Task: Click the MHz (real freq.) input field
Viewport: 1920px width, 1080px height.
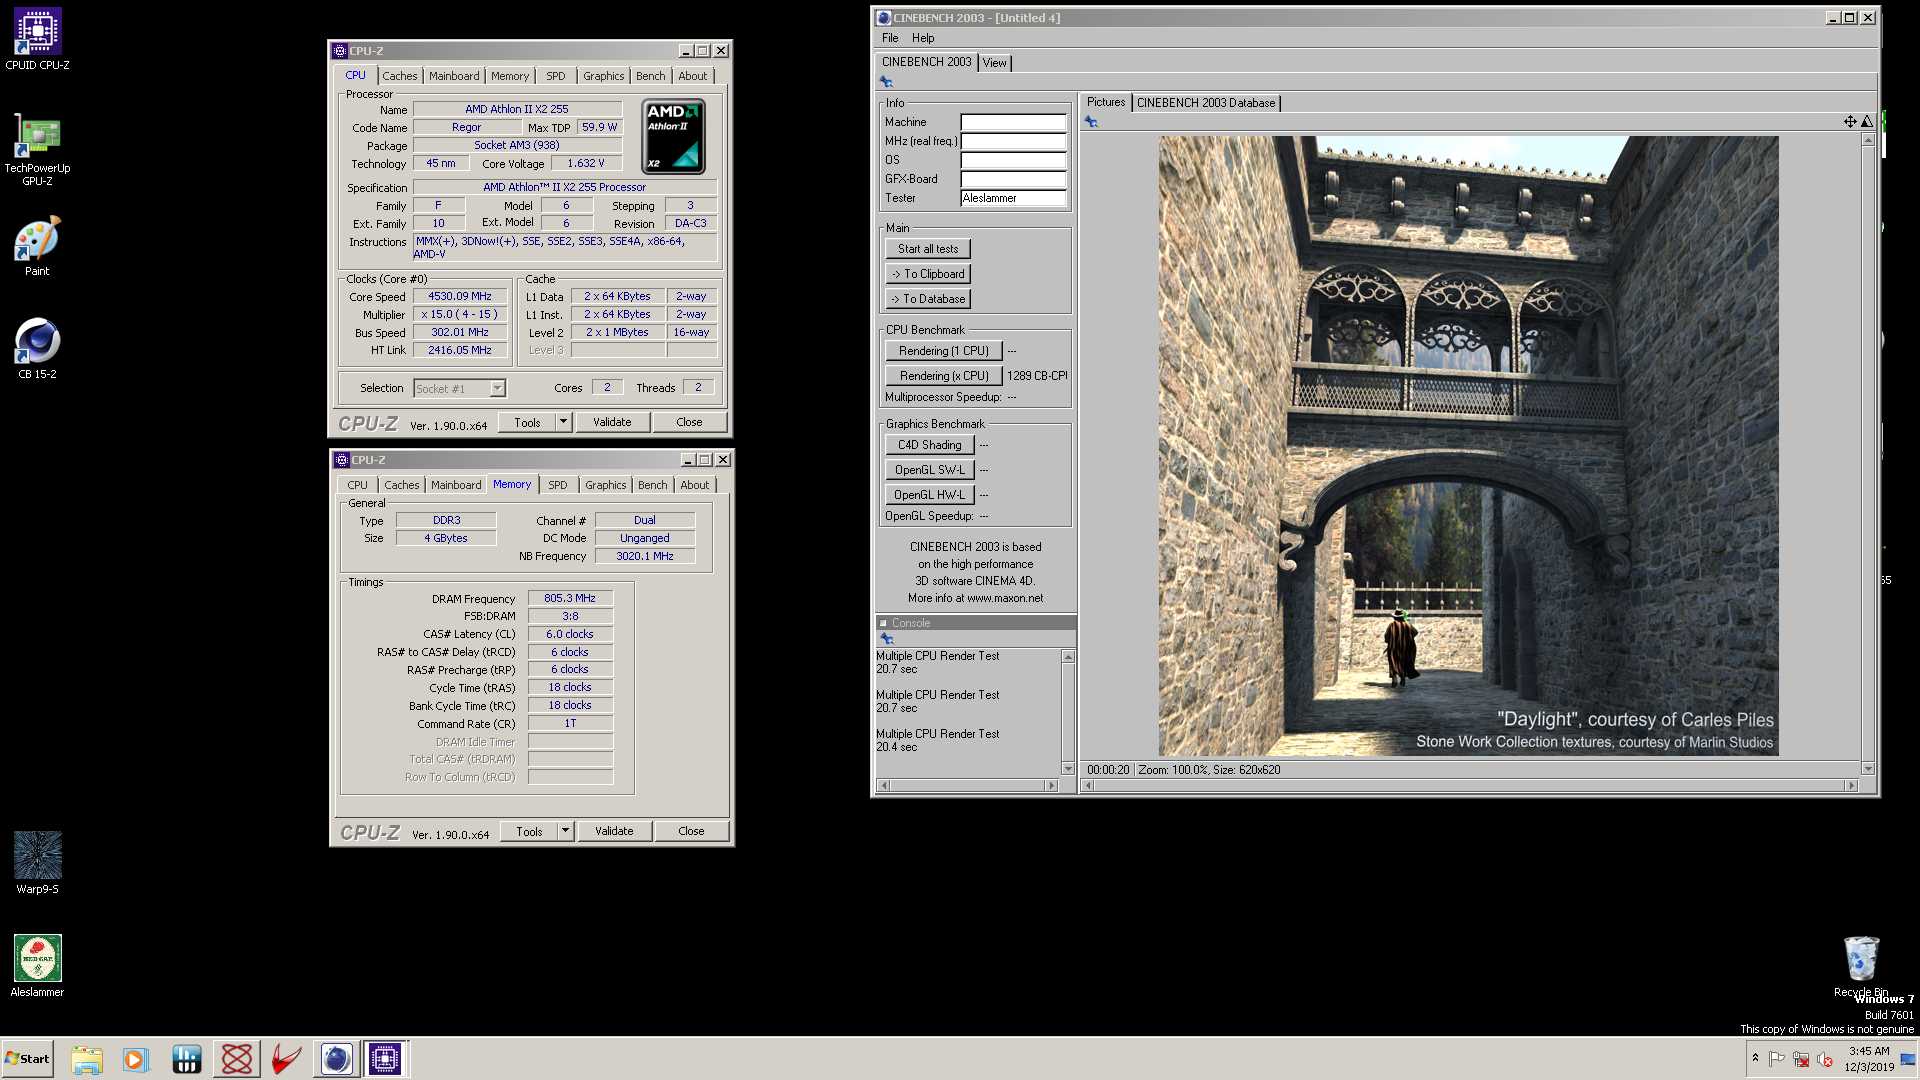Action: (1013, 141)
